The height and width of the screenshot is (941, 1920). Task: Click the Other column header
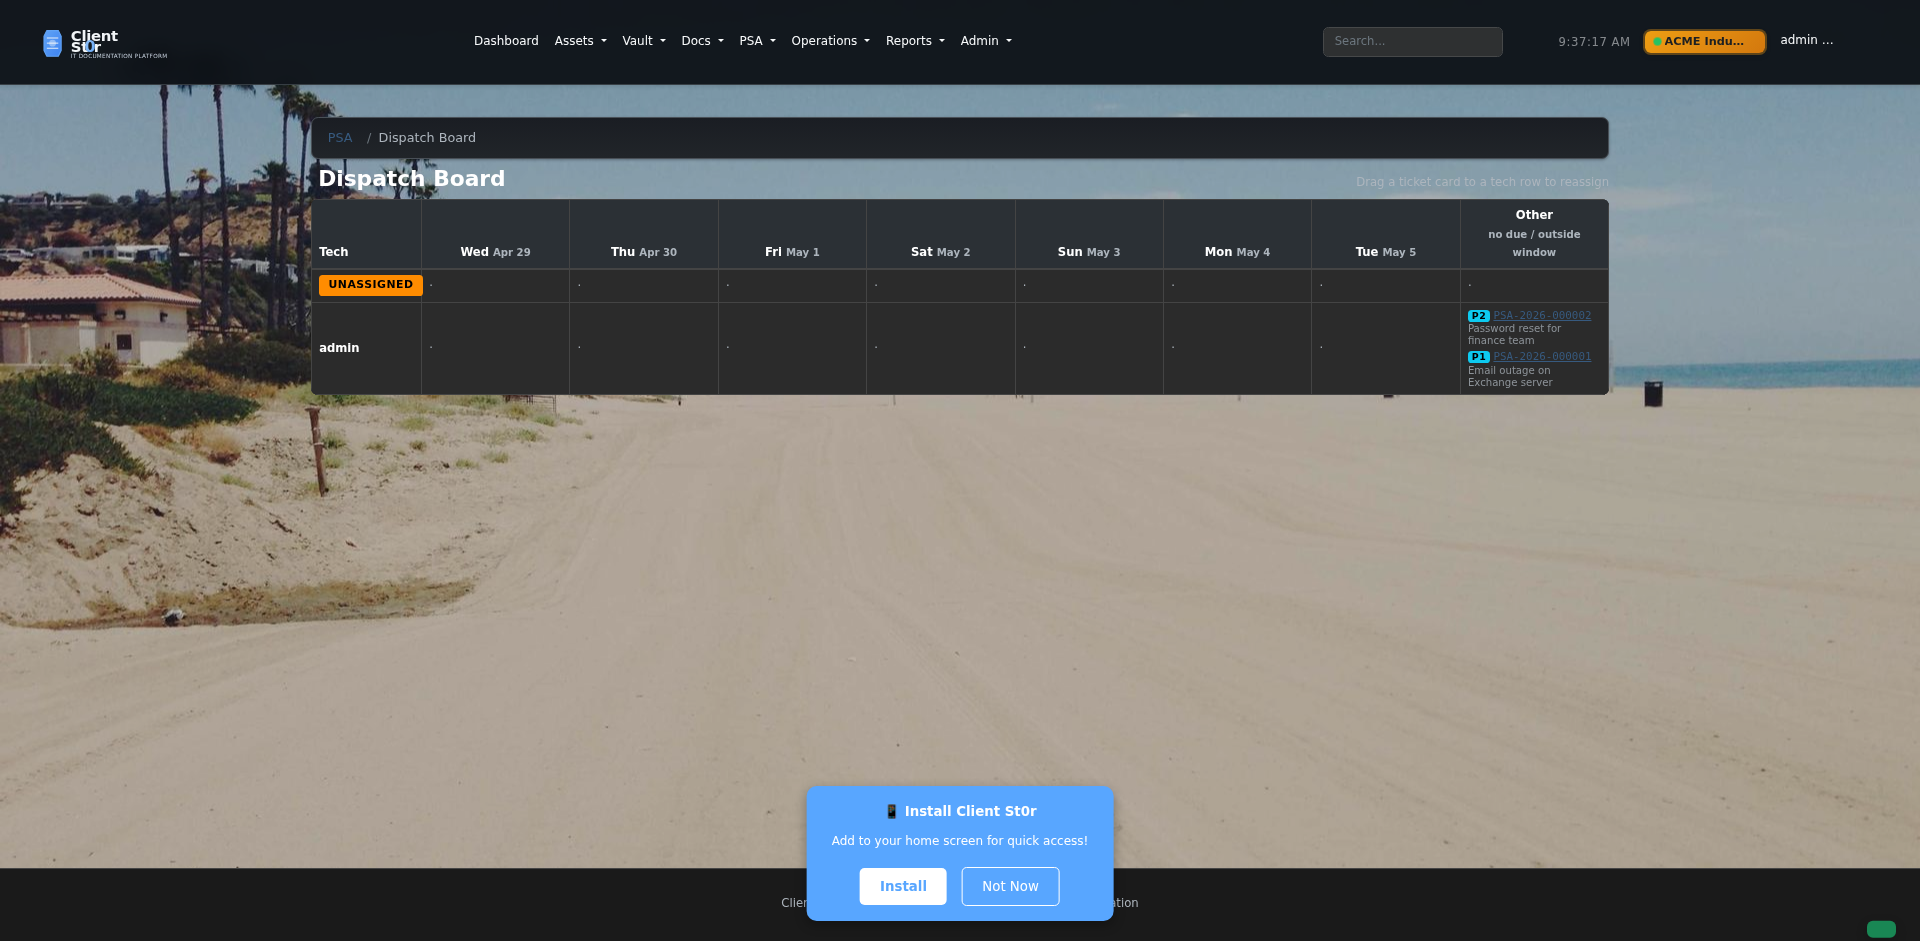1534,233
